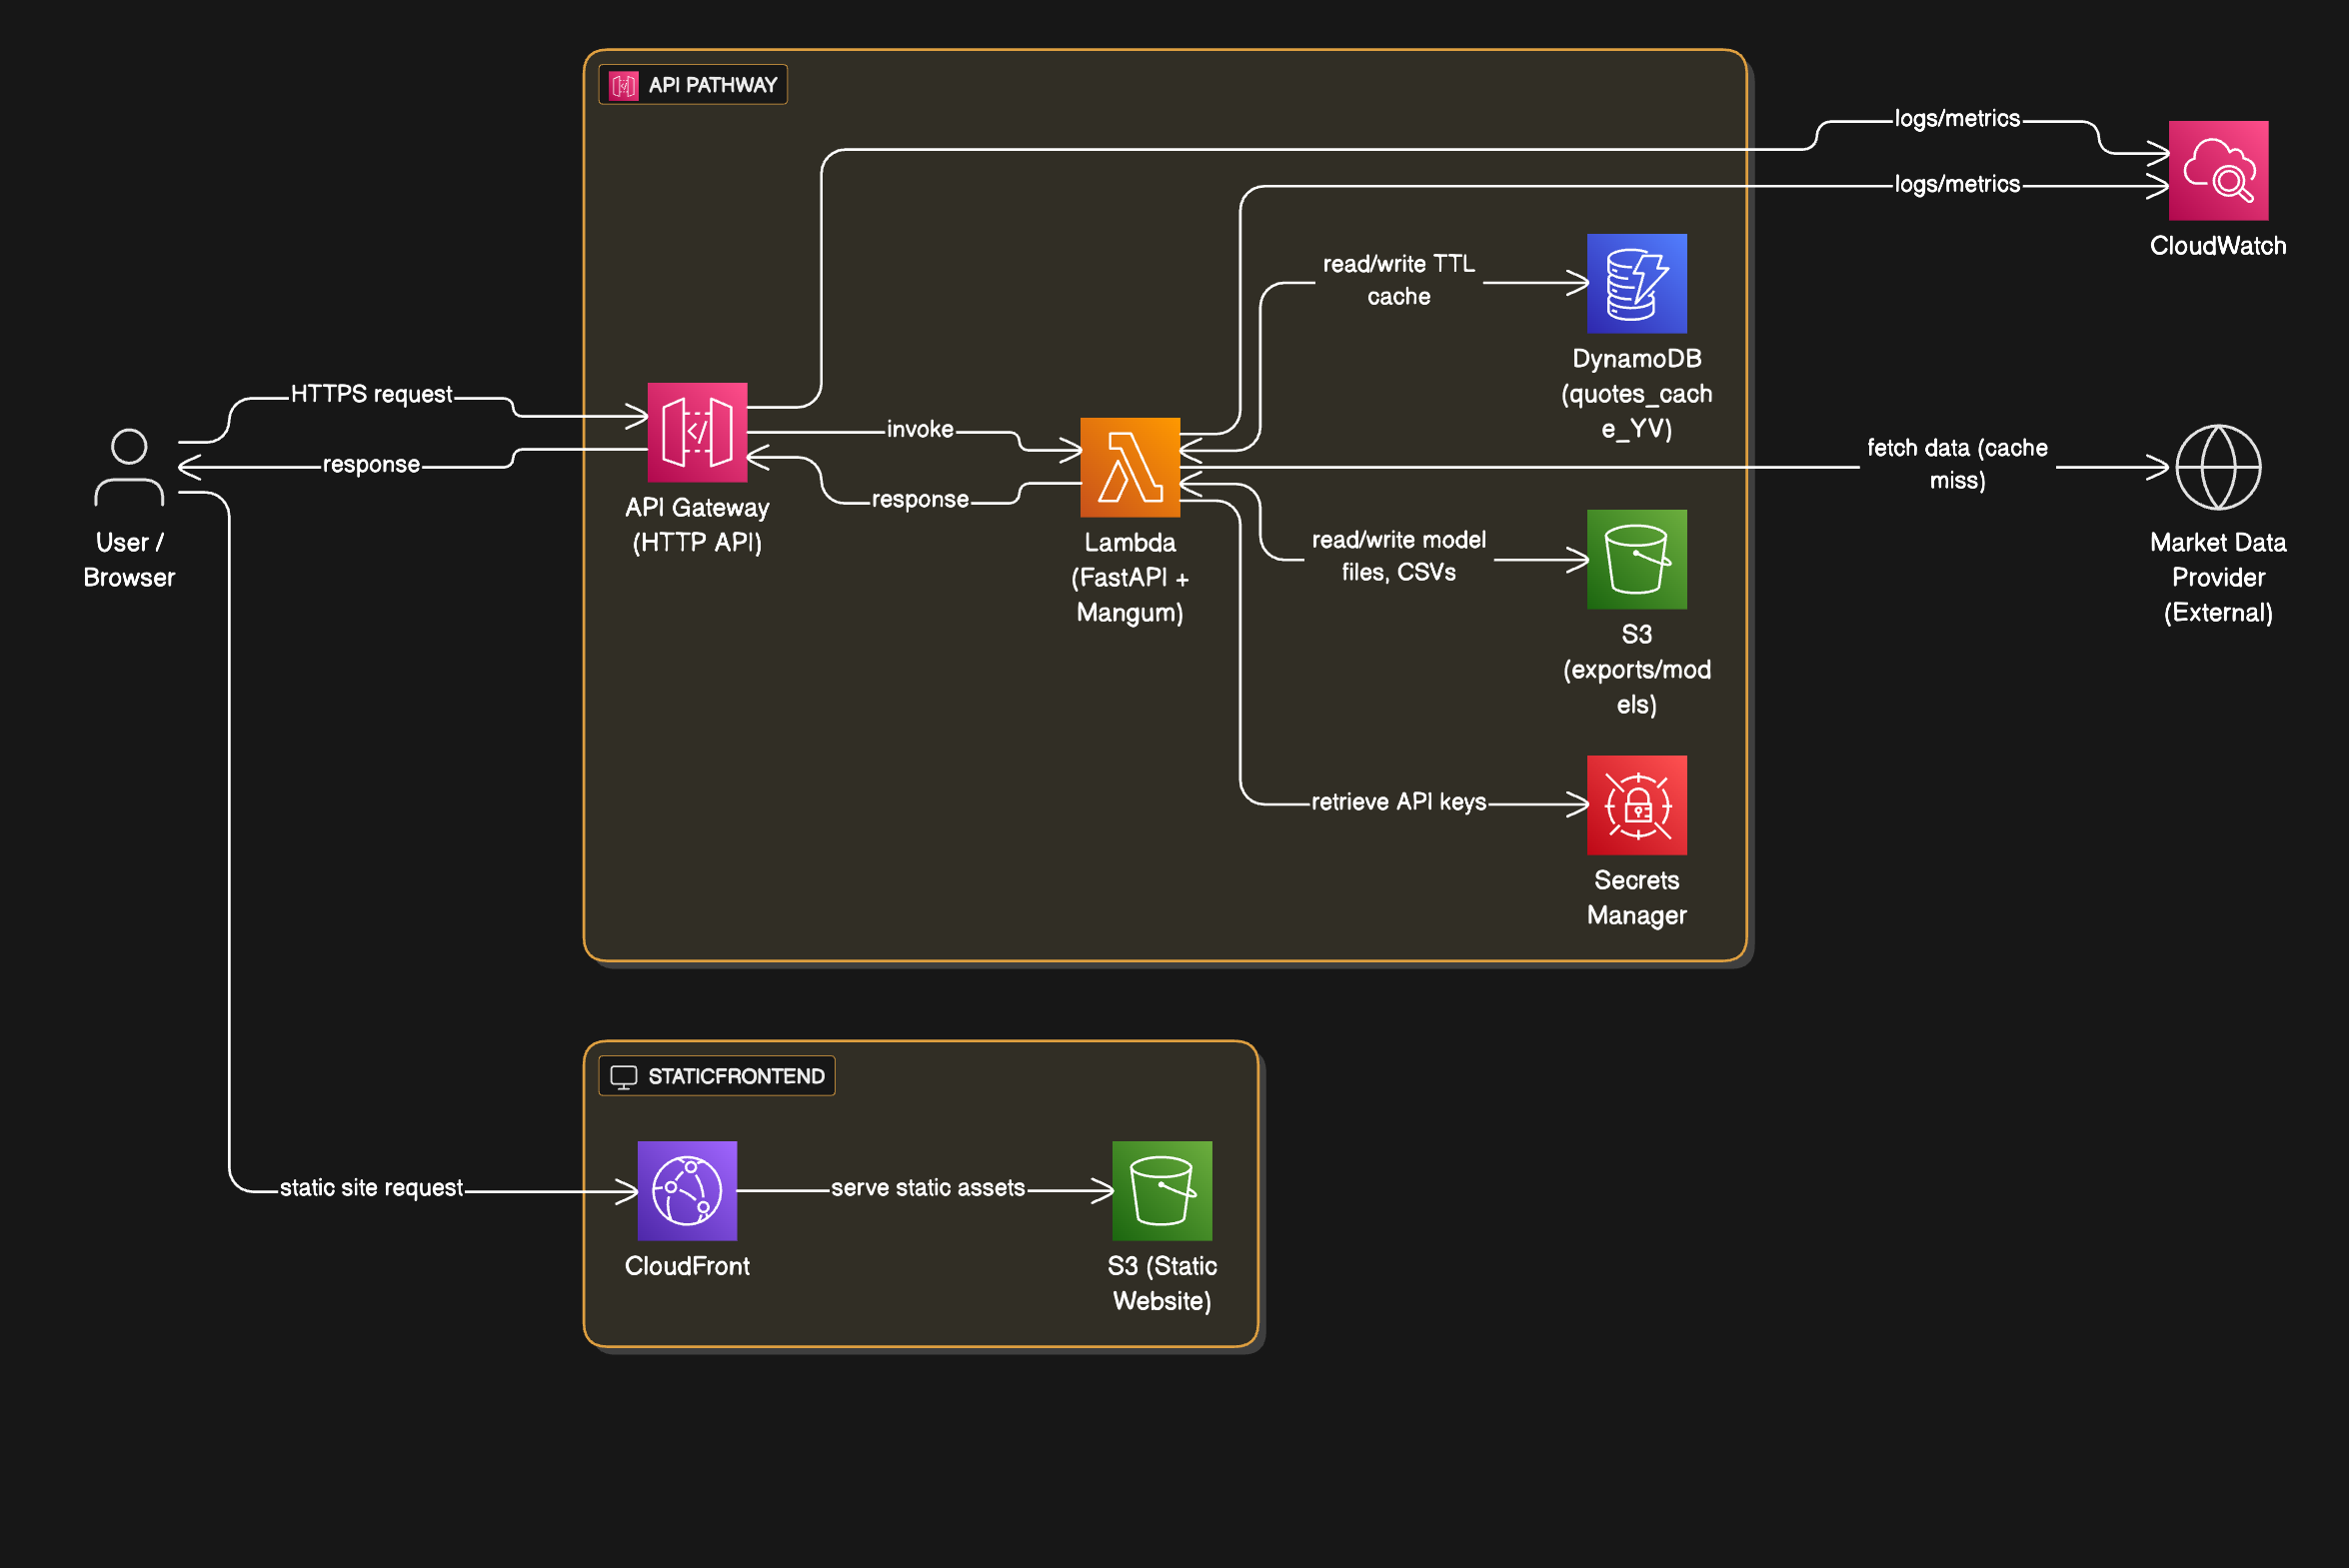Image resolution: width=2349 pixels, height=1568 pixels.
Task: Click the API Gateway icon
Action: 697,432
